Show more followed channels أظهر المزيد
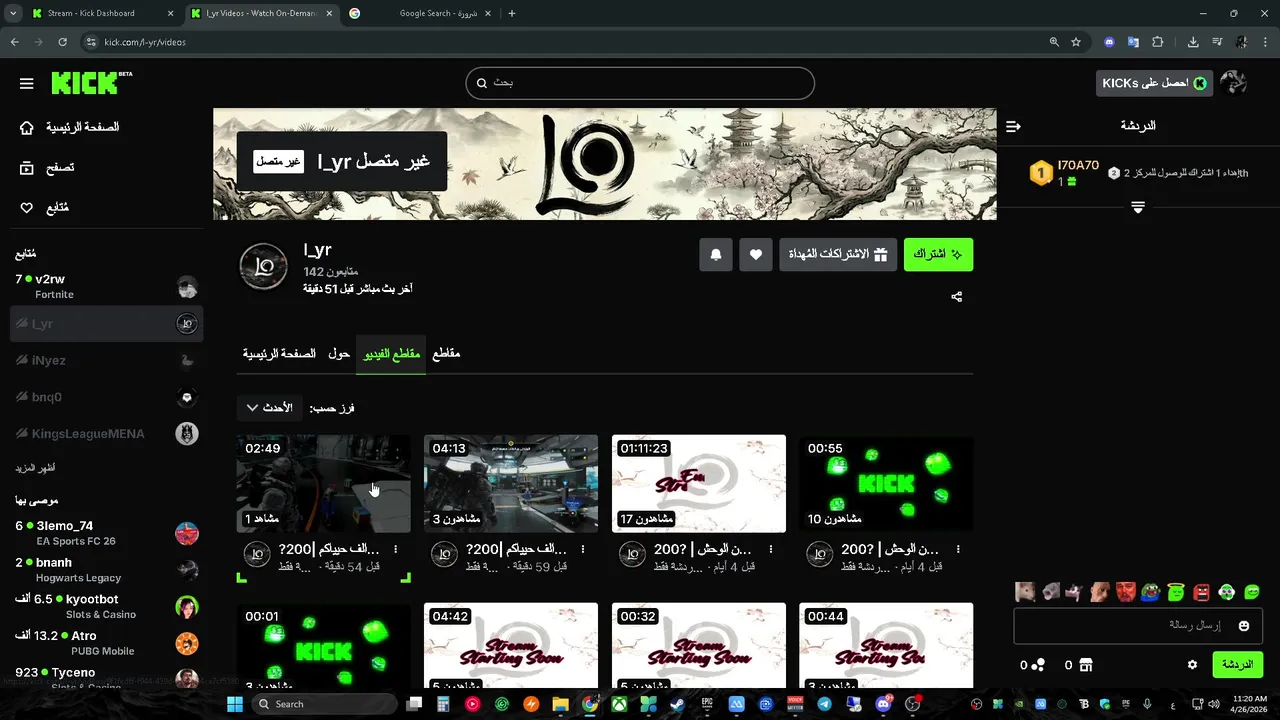Image resolution: width=1280 pixels, height=720 pixels. 35,469
